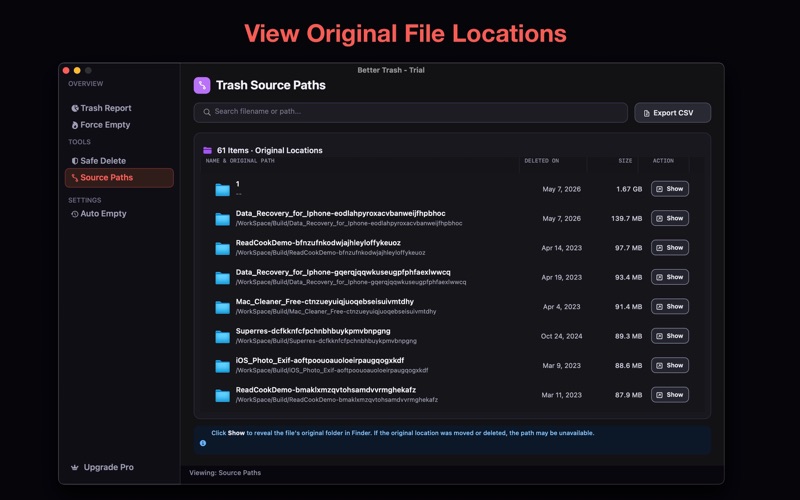Click folder icon of ReadCookDemo-bmaklxmz
This screenshot has height=500, width=800.
tap(222, 396)
